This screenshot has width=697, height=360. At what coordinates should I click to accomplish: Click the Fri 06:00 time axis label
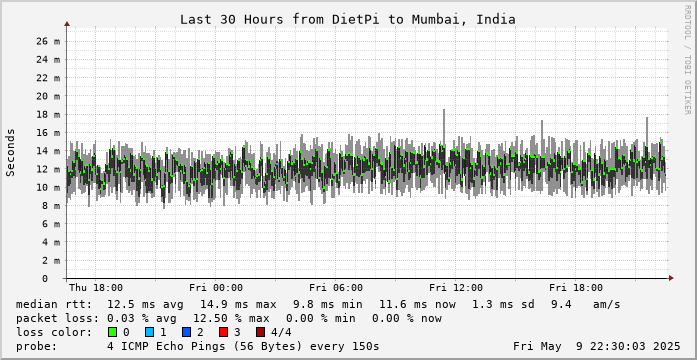[x=336, y=288]
